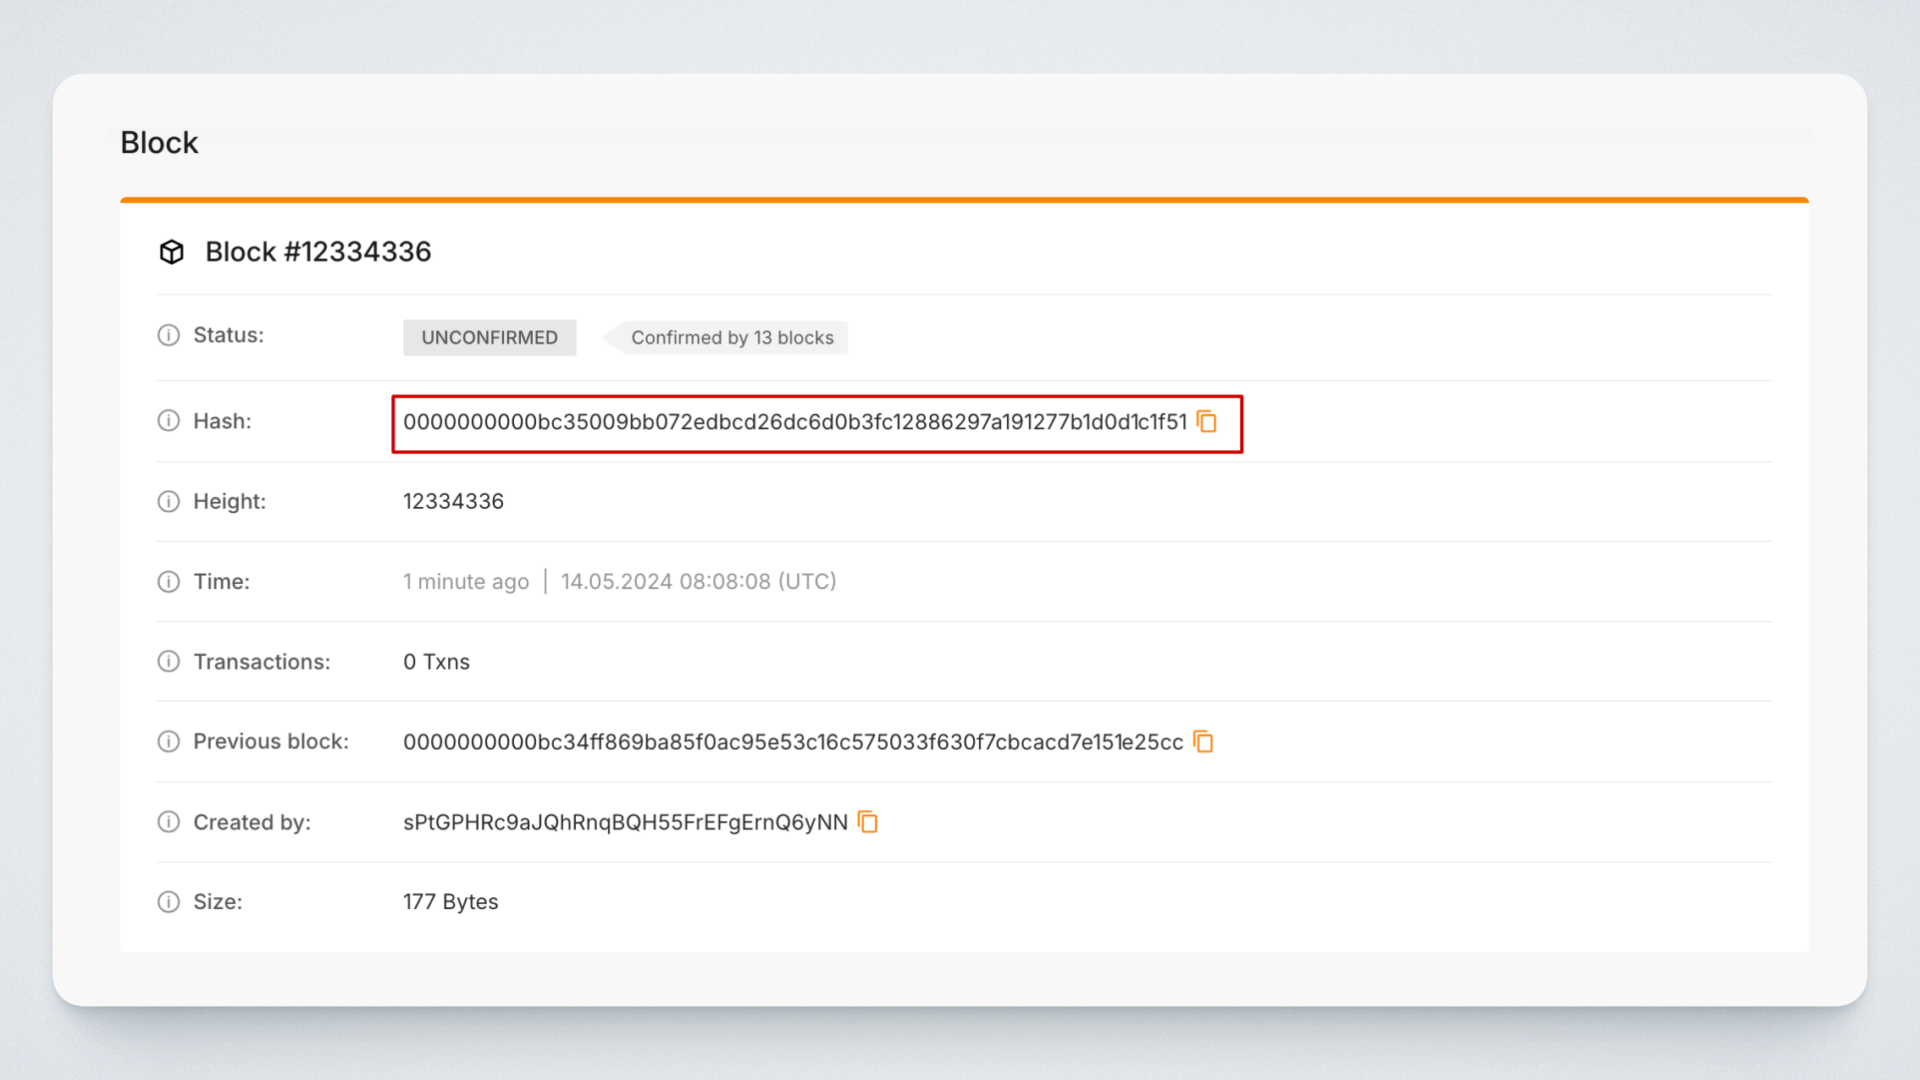
Task: Copy the previous block hash
Action: tap(1203, 742)
